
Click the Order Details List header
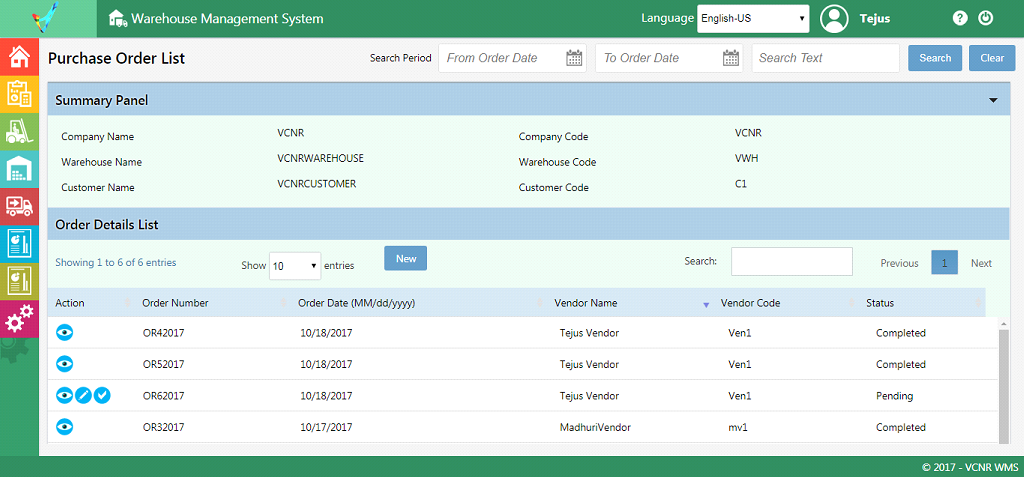[529, 224]
